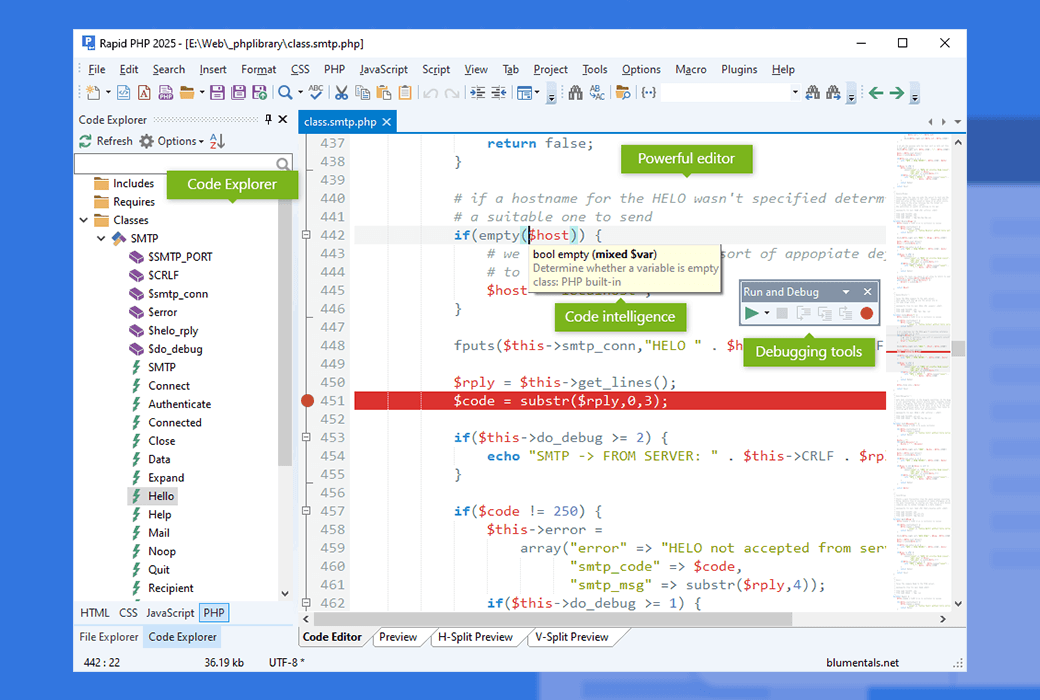Find in files folder icon

tap(623, 93)
